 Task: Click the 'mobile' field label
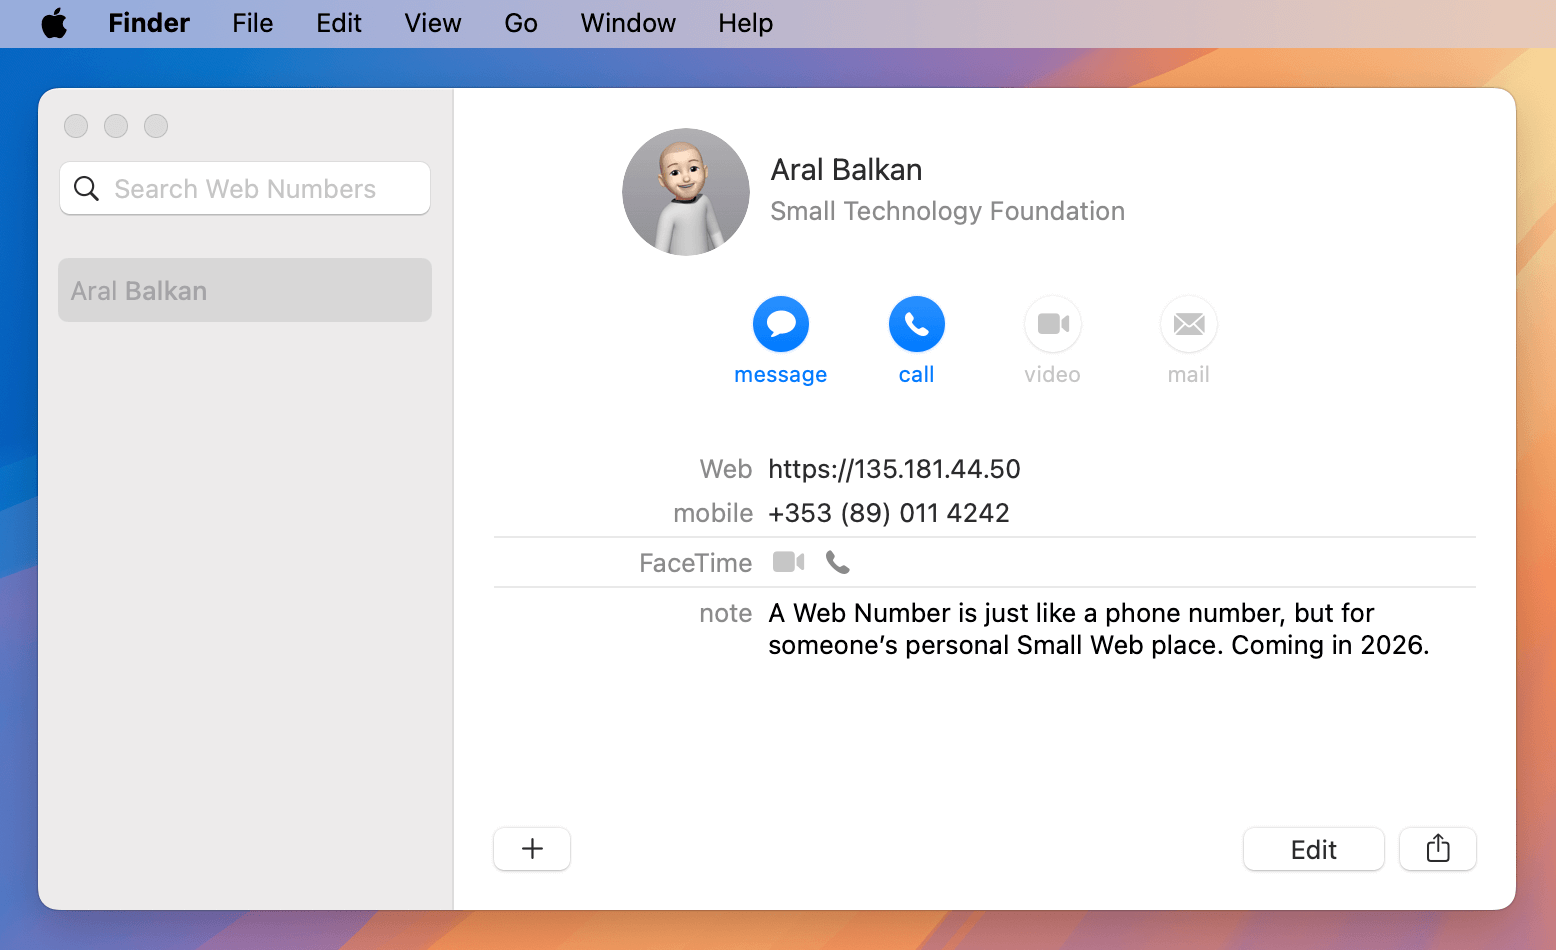(713, 513)
